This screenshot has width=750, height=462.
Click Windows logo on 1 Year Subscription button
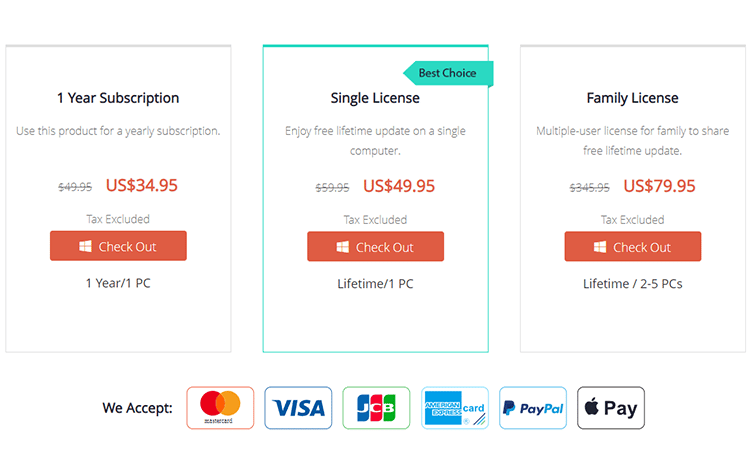[x=85, y=247]
